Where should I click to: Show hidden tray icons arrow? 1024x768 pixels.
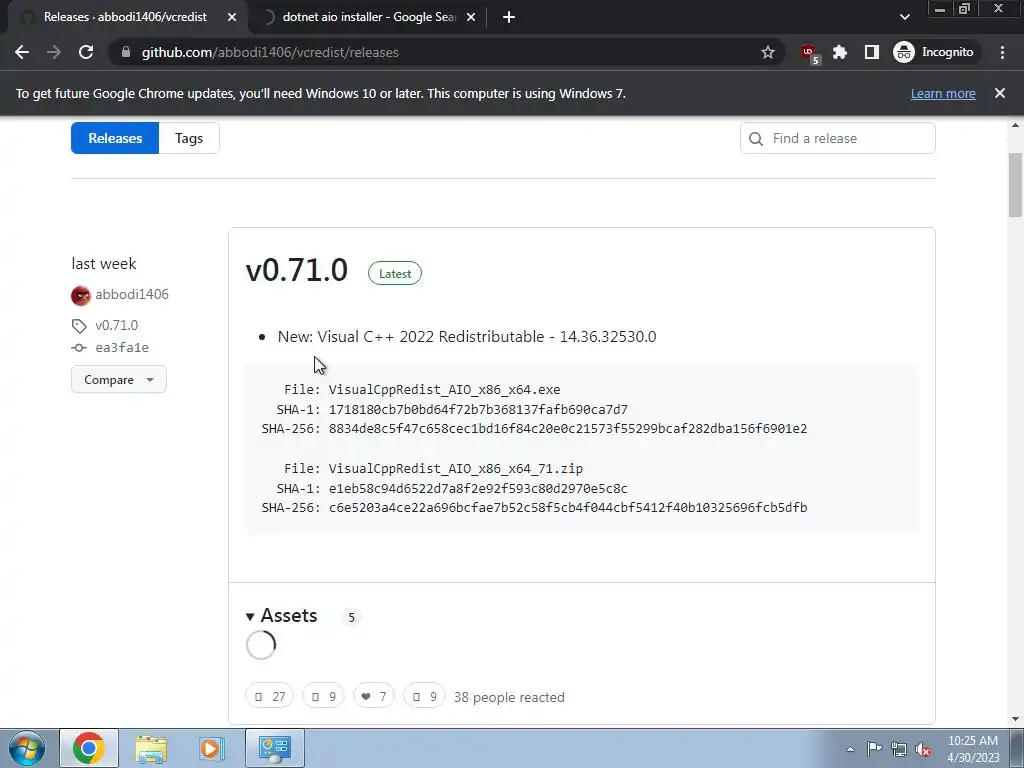[850, 749]
